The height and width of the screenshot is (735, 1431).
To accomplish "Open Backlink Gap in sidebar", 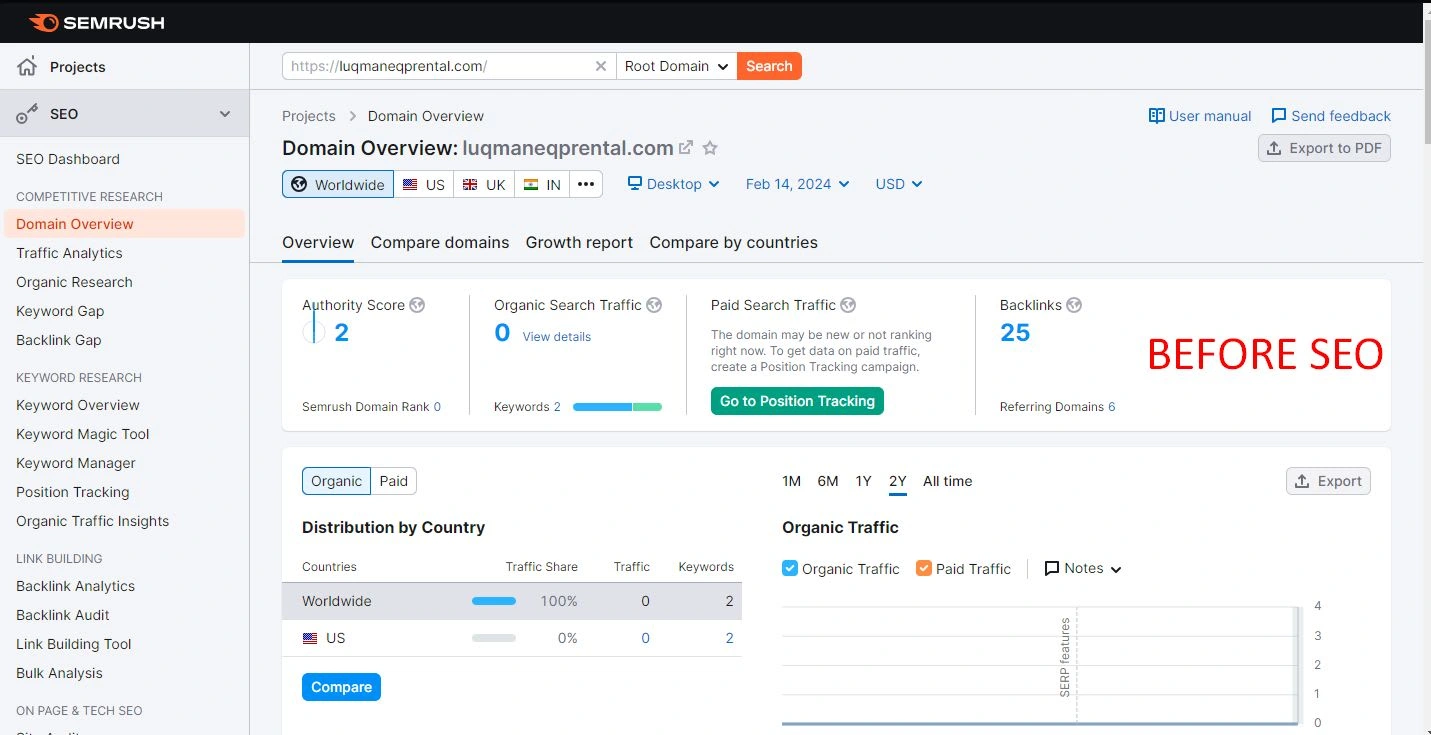I will coord(59,340).
